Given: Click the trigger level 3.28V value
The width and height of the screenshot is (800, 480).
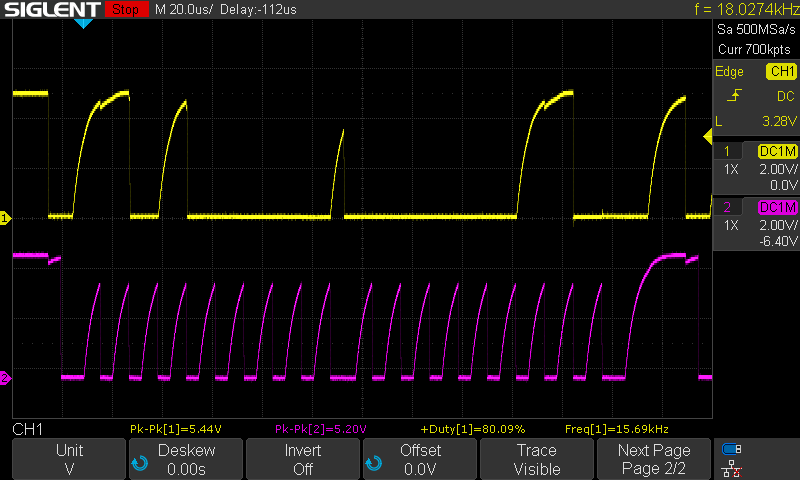Looking at the screenshot, I should click(779, 121).
